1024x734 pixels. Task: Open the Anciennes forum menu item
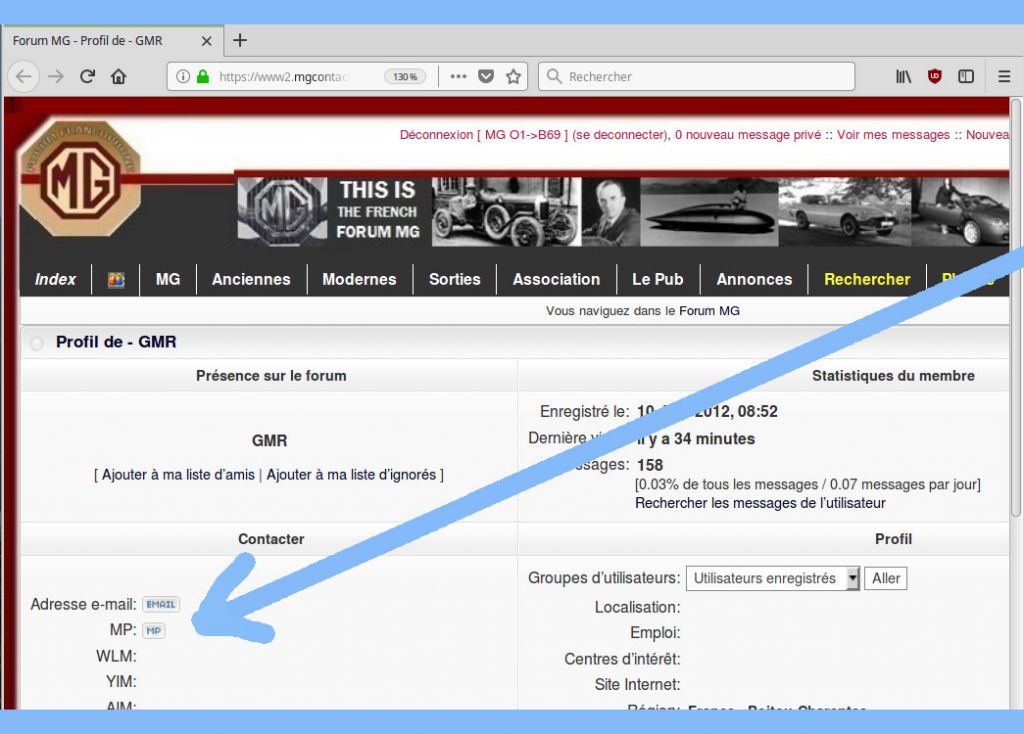tap(251, 279)
